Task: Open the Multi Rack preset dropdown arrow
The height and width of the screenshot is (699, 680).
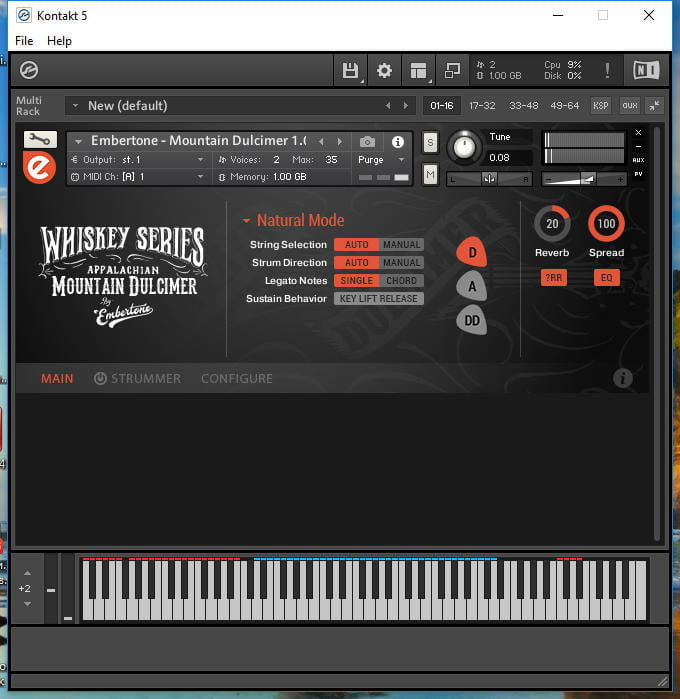Action: pyautogui.click(x=75, y=106)
